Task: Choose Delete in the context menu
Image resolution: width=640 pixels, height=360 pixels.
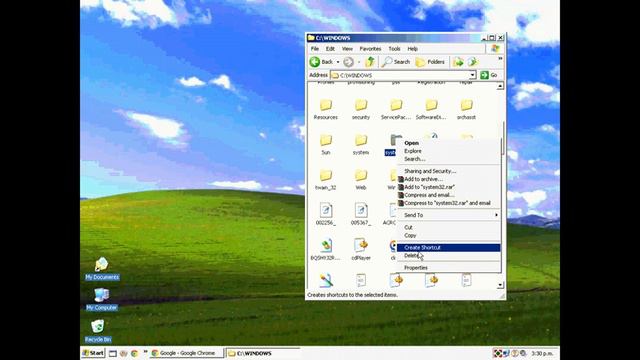Action: click(449, 256)
